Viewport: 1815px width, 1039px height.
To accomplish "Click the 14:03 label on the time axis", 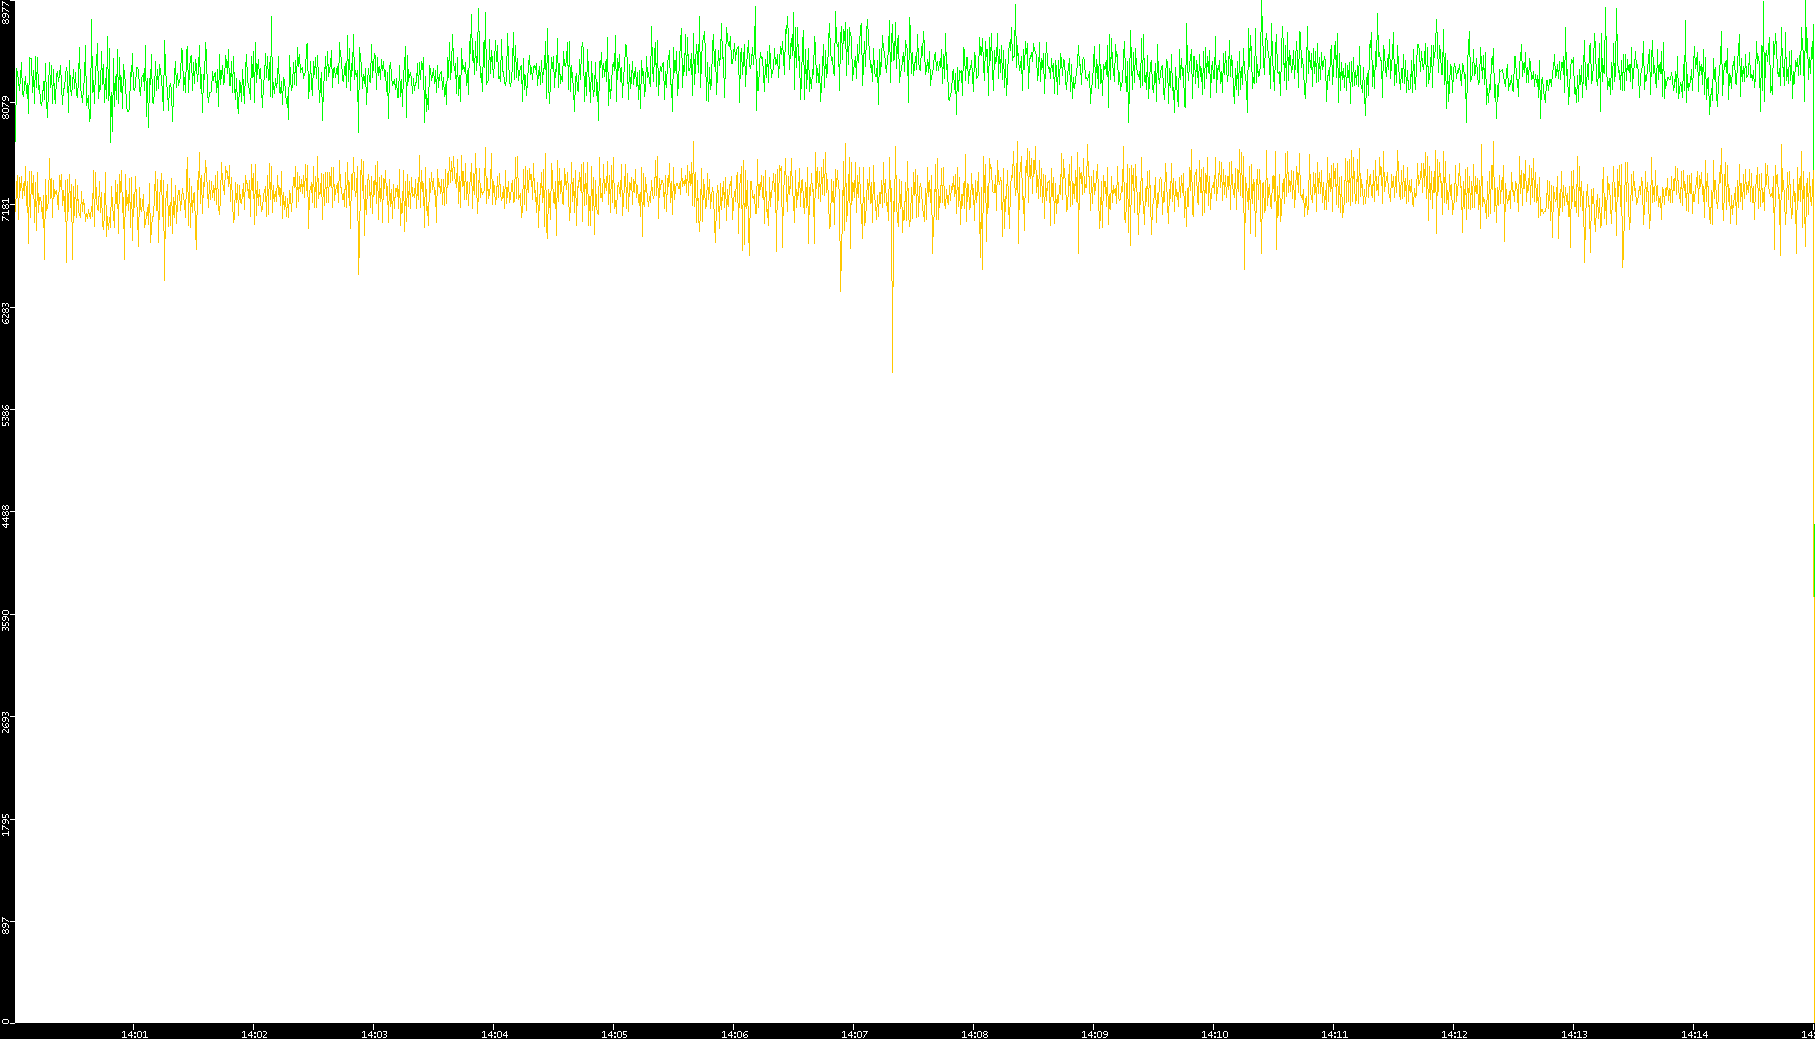I will (x=374, y=1034).
